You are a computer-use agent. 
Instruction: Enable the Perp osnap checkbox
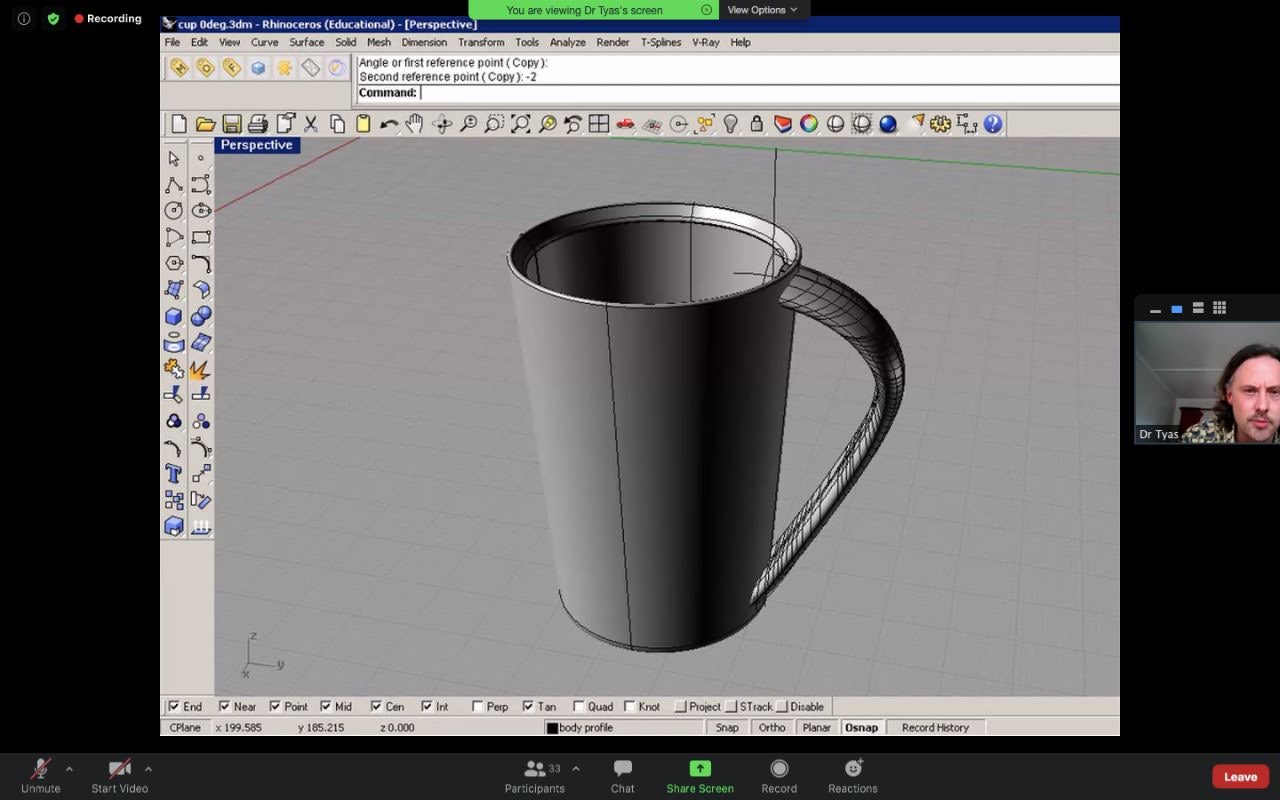point(478,707)
